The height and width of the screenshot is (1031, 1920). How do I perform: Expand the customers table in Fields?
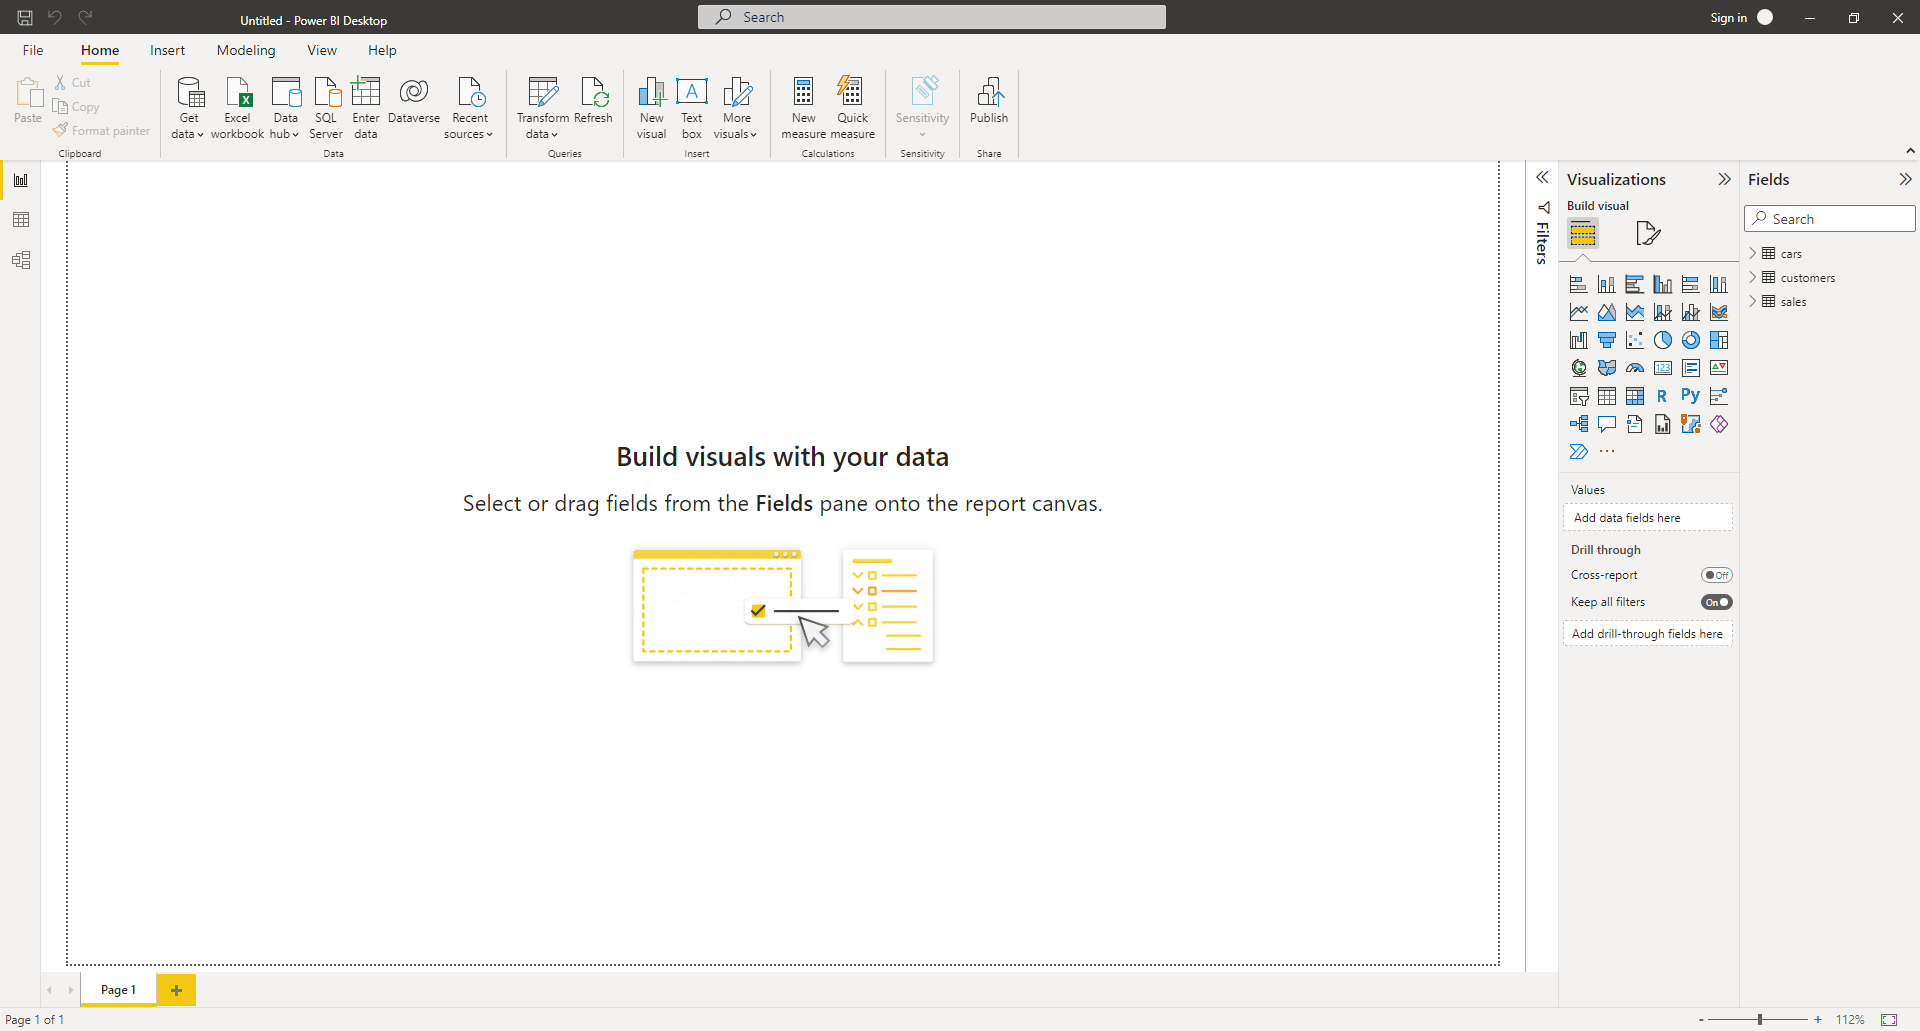coord(1752,277)
